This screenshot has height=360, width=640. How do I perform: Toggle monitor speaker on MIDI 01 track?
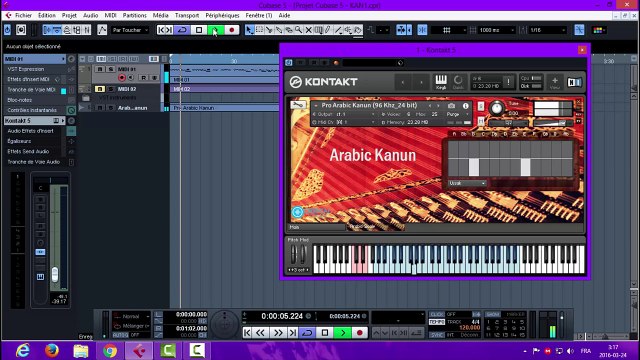click(x=131, y=78)
